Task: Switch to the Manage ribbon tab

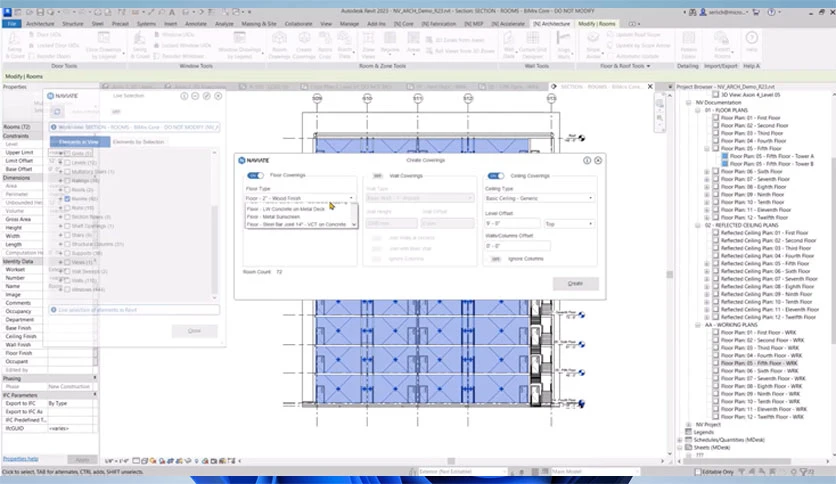Action: point(349,23)
